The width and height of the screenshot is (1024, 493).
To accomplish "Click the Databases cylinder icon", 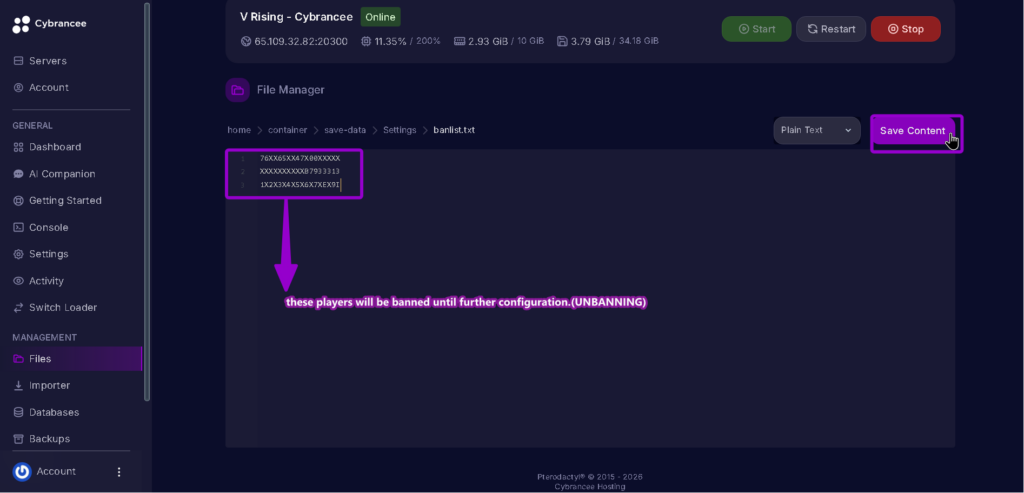I will point(18,412).
